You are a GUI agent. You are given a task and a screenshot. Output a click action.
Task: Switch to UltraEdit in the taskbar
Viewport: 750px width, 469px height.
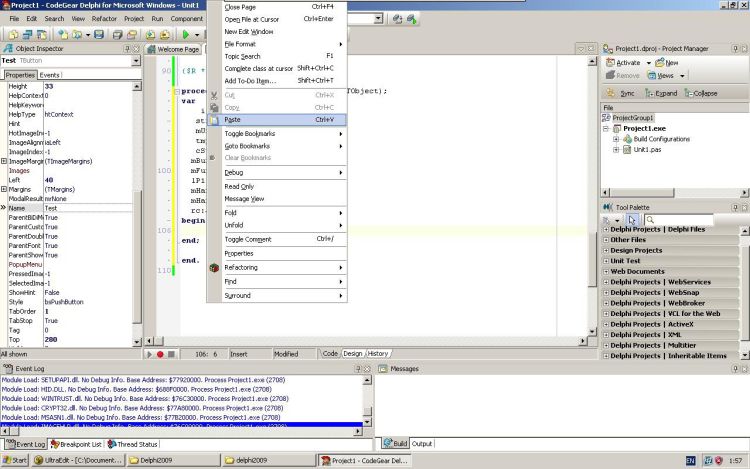pos(78,460)
